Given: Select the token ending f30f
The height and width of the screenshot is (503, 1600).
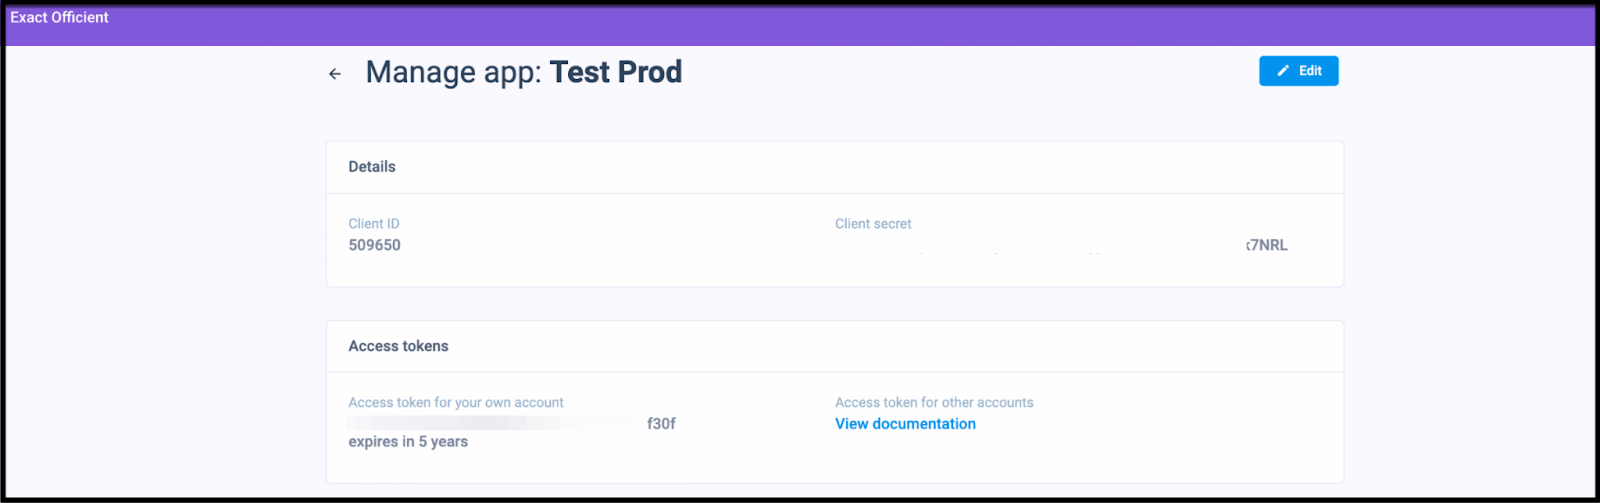Looking at the screenshot, I should [x=661, y=424].
